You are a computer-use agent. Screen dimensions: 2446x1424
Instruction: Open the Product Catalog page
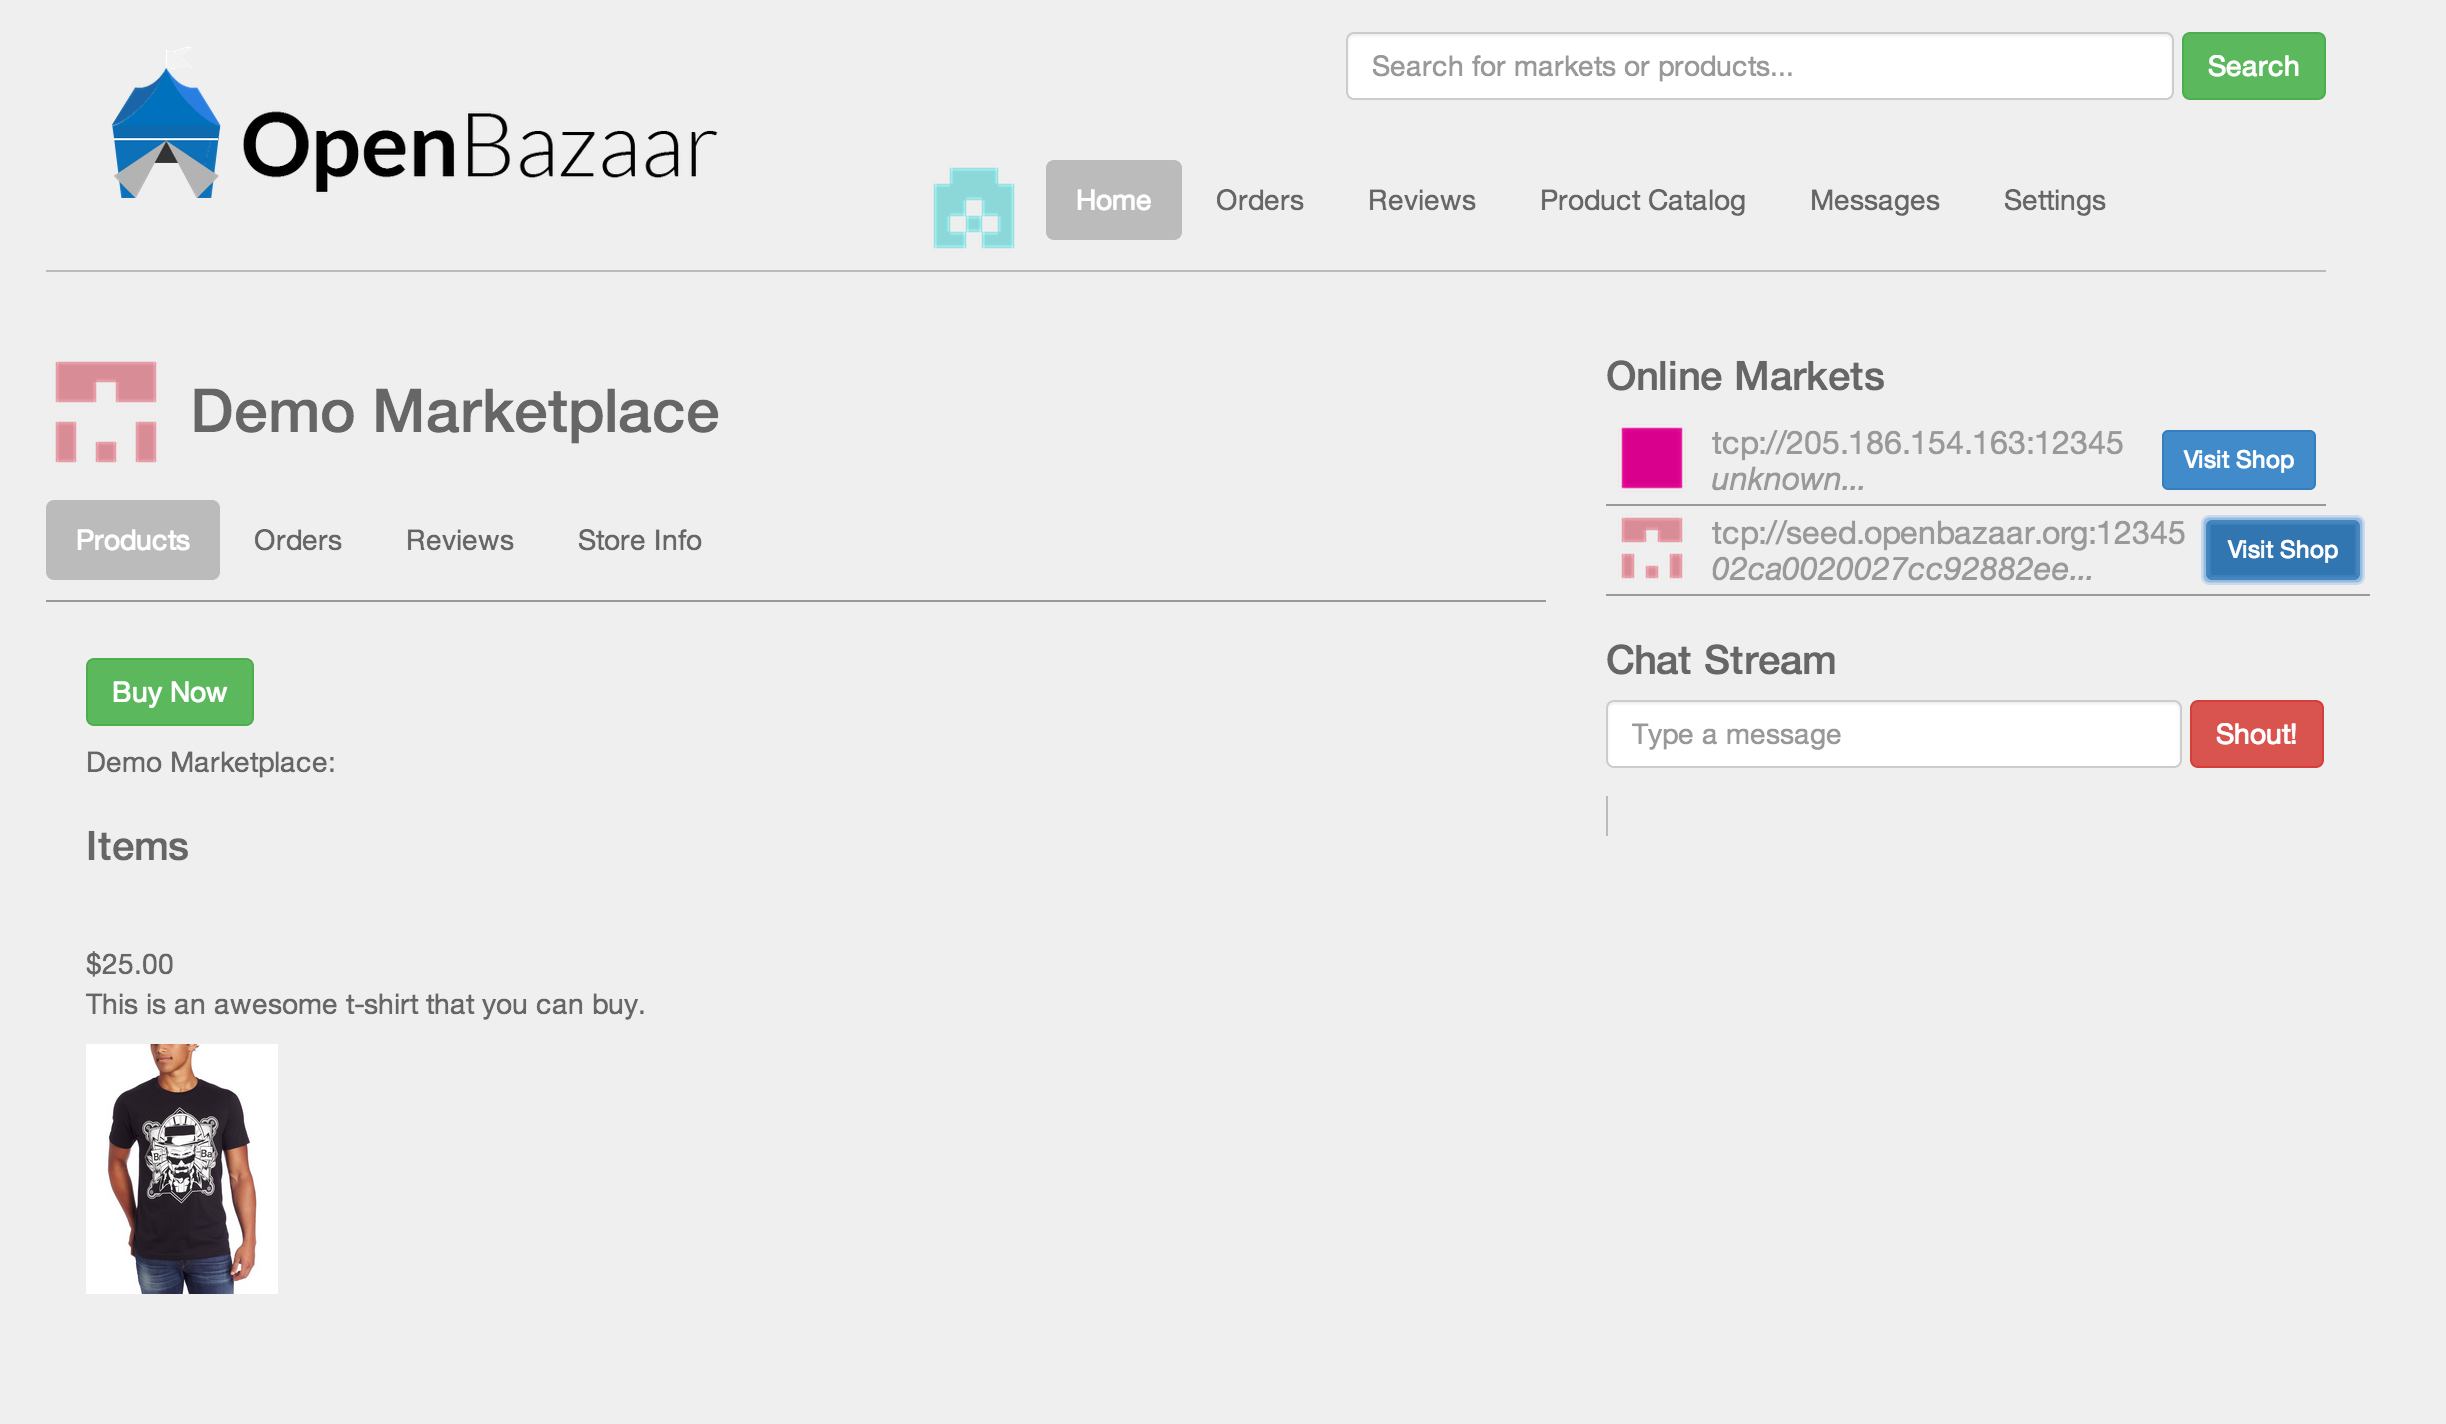click(1642, 200)
